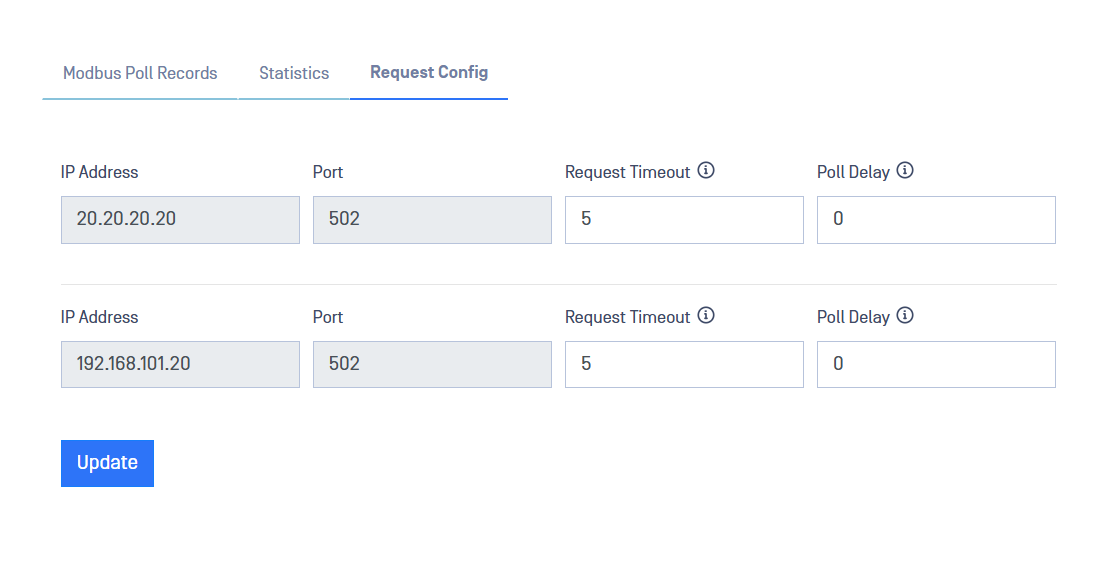Click info icon beside first Request Timeout
1101x585 pixels.
pyautogui.click(x=706, y=171)
